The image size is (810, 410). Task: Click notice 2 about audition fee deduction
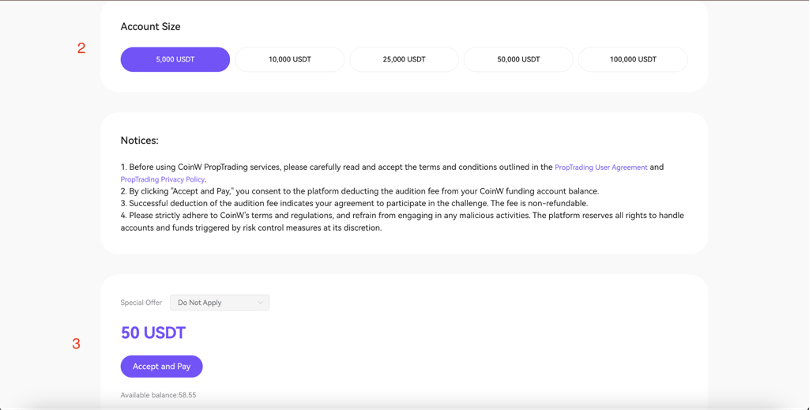(x=360, y=191)
